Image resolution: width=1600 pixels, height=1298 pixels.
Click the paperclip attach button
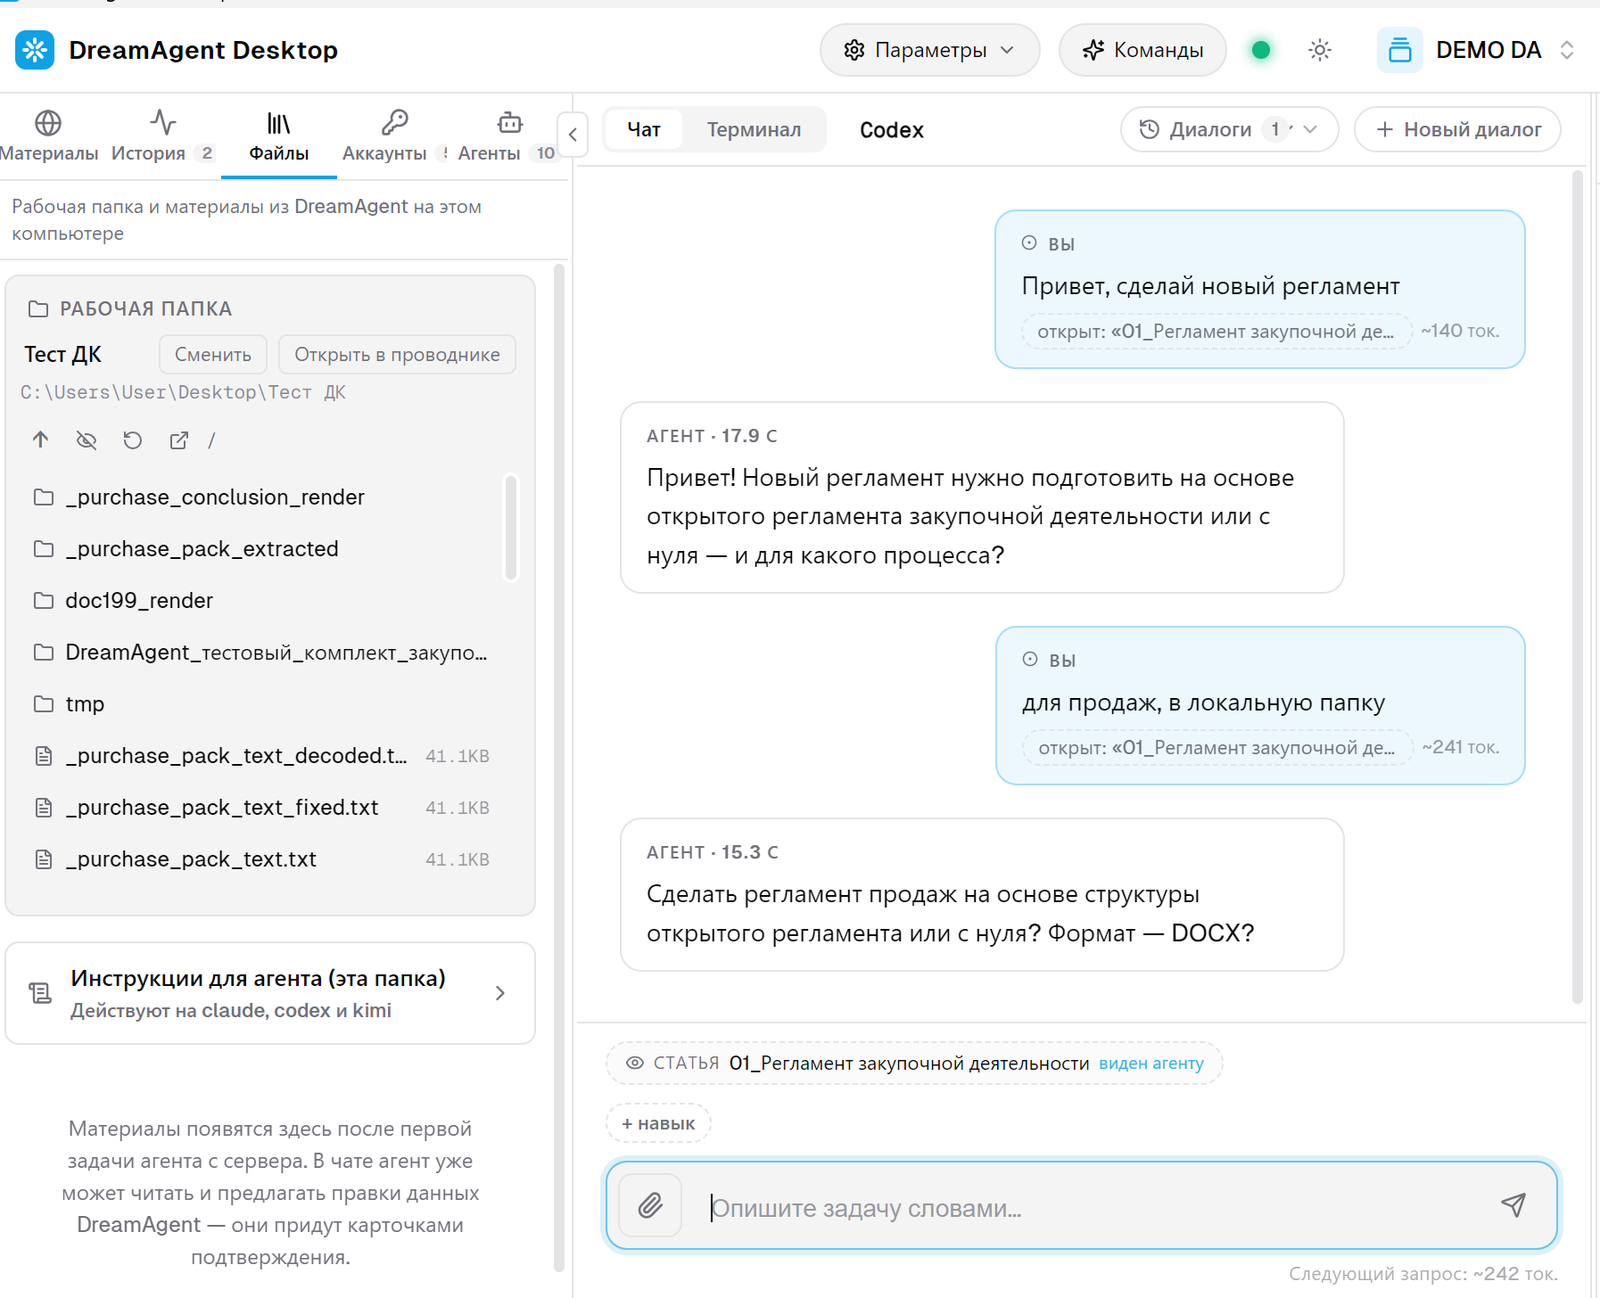[x=651, y=1205]
